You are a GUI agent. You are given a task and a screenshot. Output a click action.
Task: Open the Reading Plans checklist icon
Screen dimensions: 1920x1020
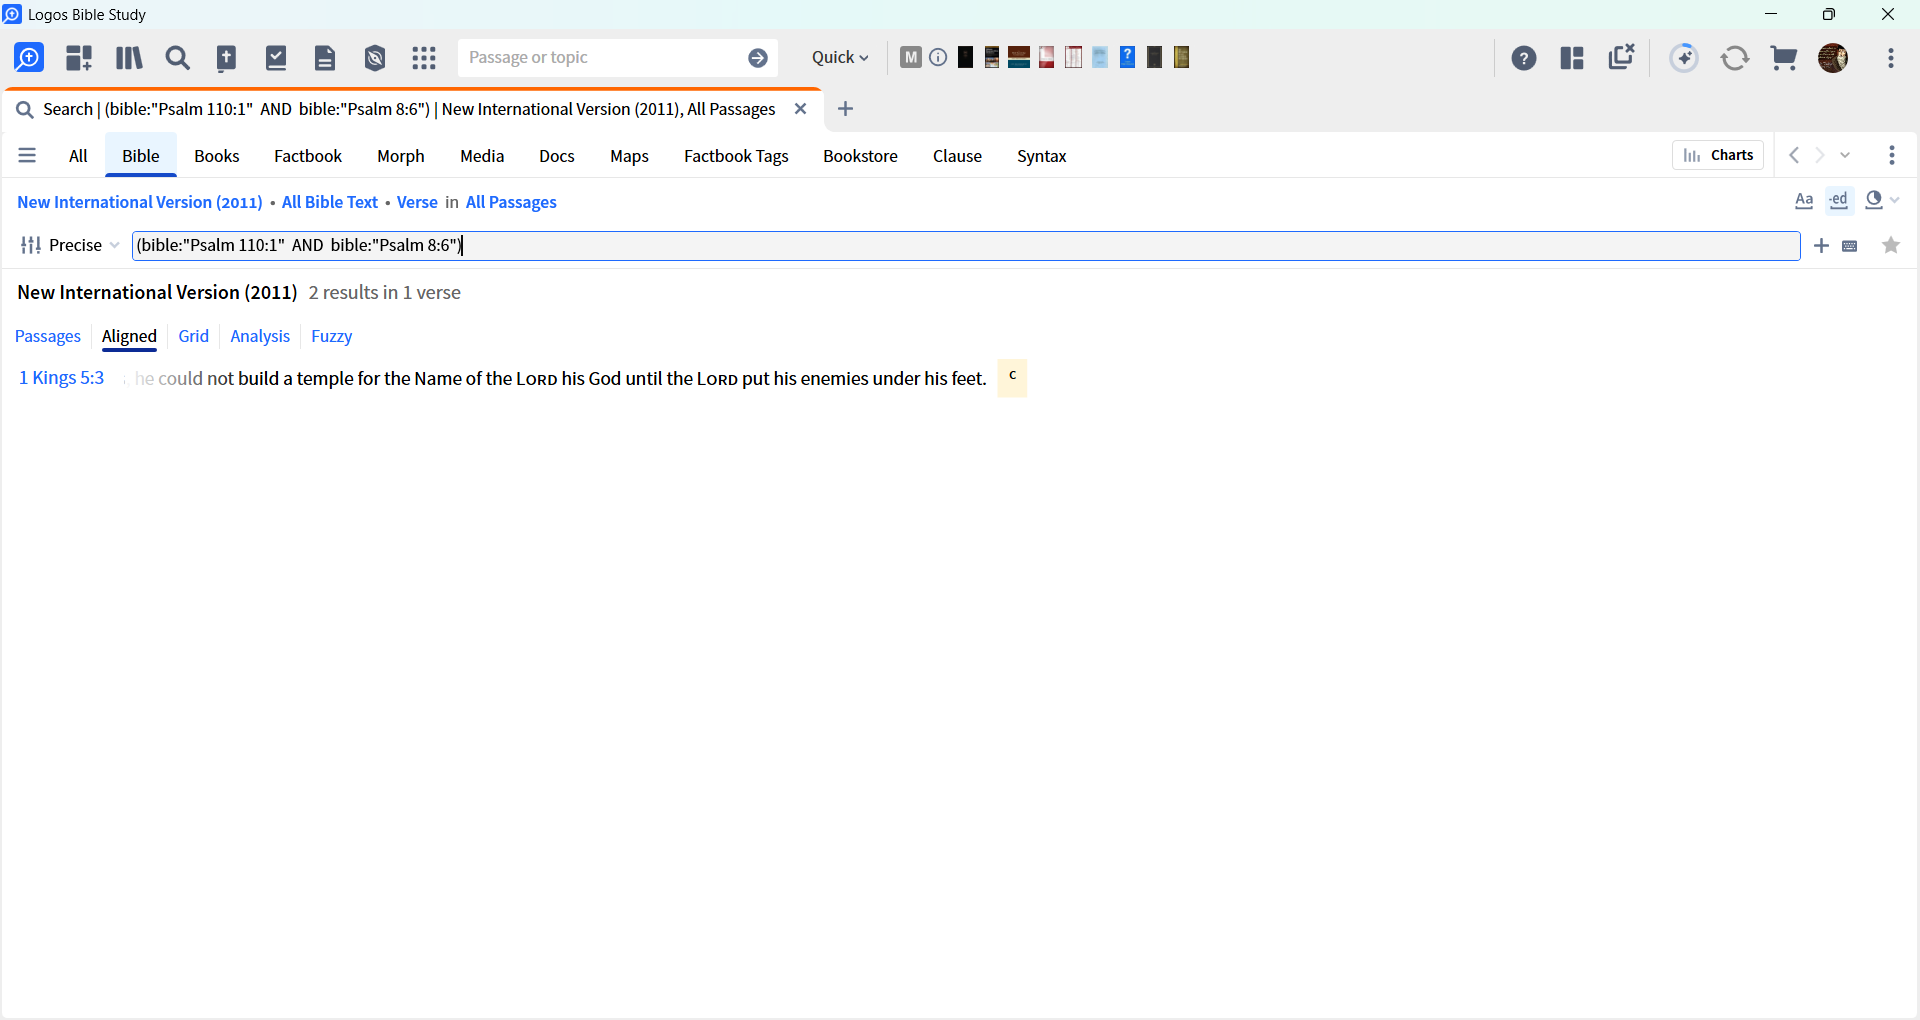pyautogui.click(x=276, y=58)
